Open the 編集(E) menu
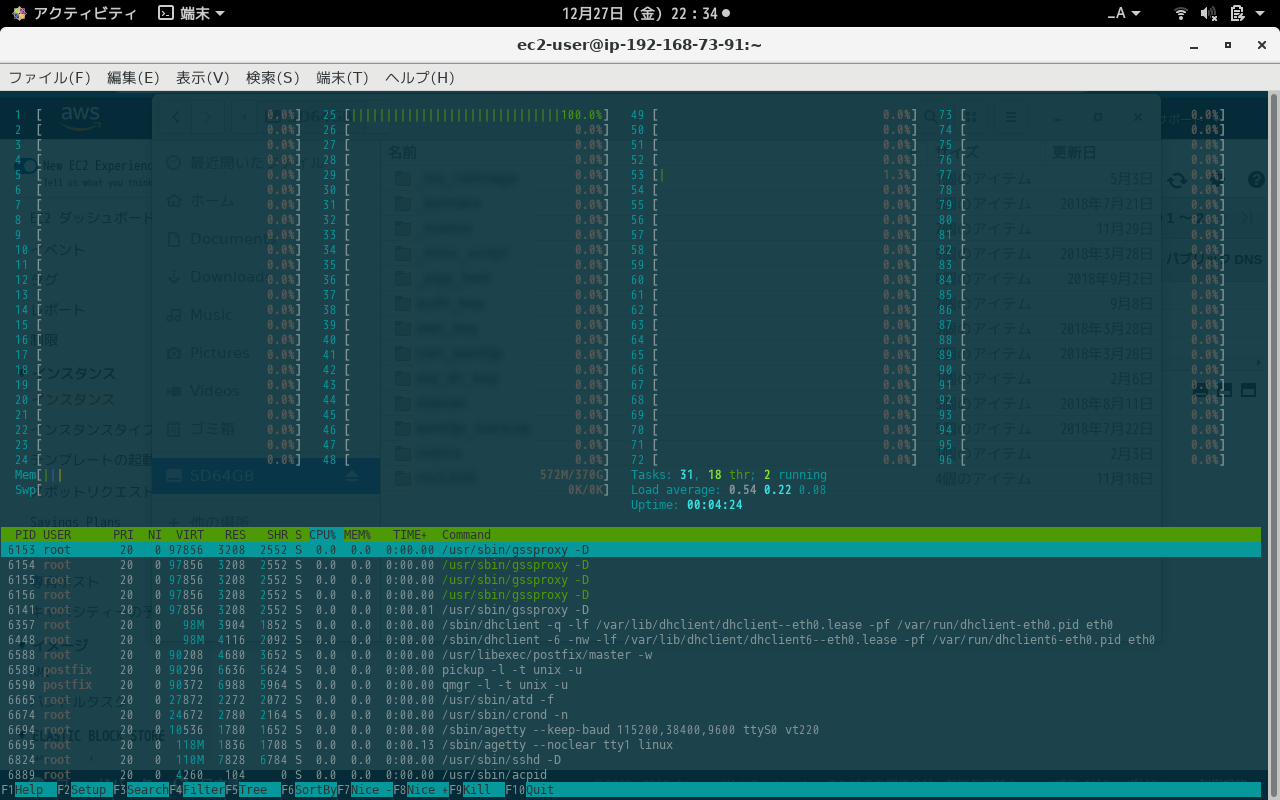 [133, 78]
